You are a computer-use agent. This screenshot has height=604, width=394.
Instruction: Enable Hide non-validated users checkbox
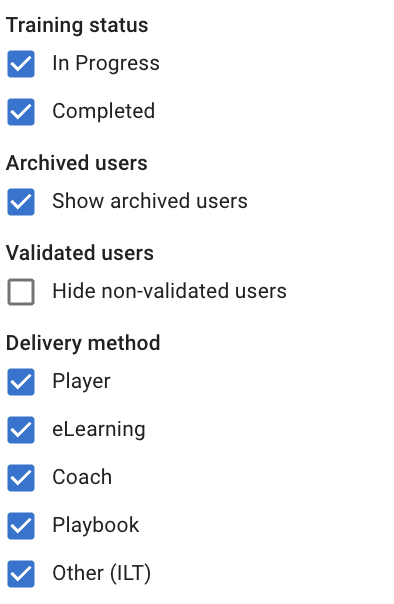point(21,292)
